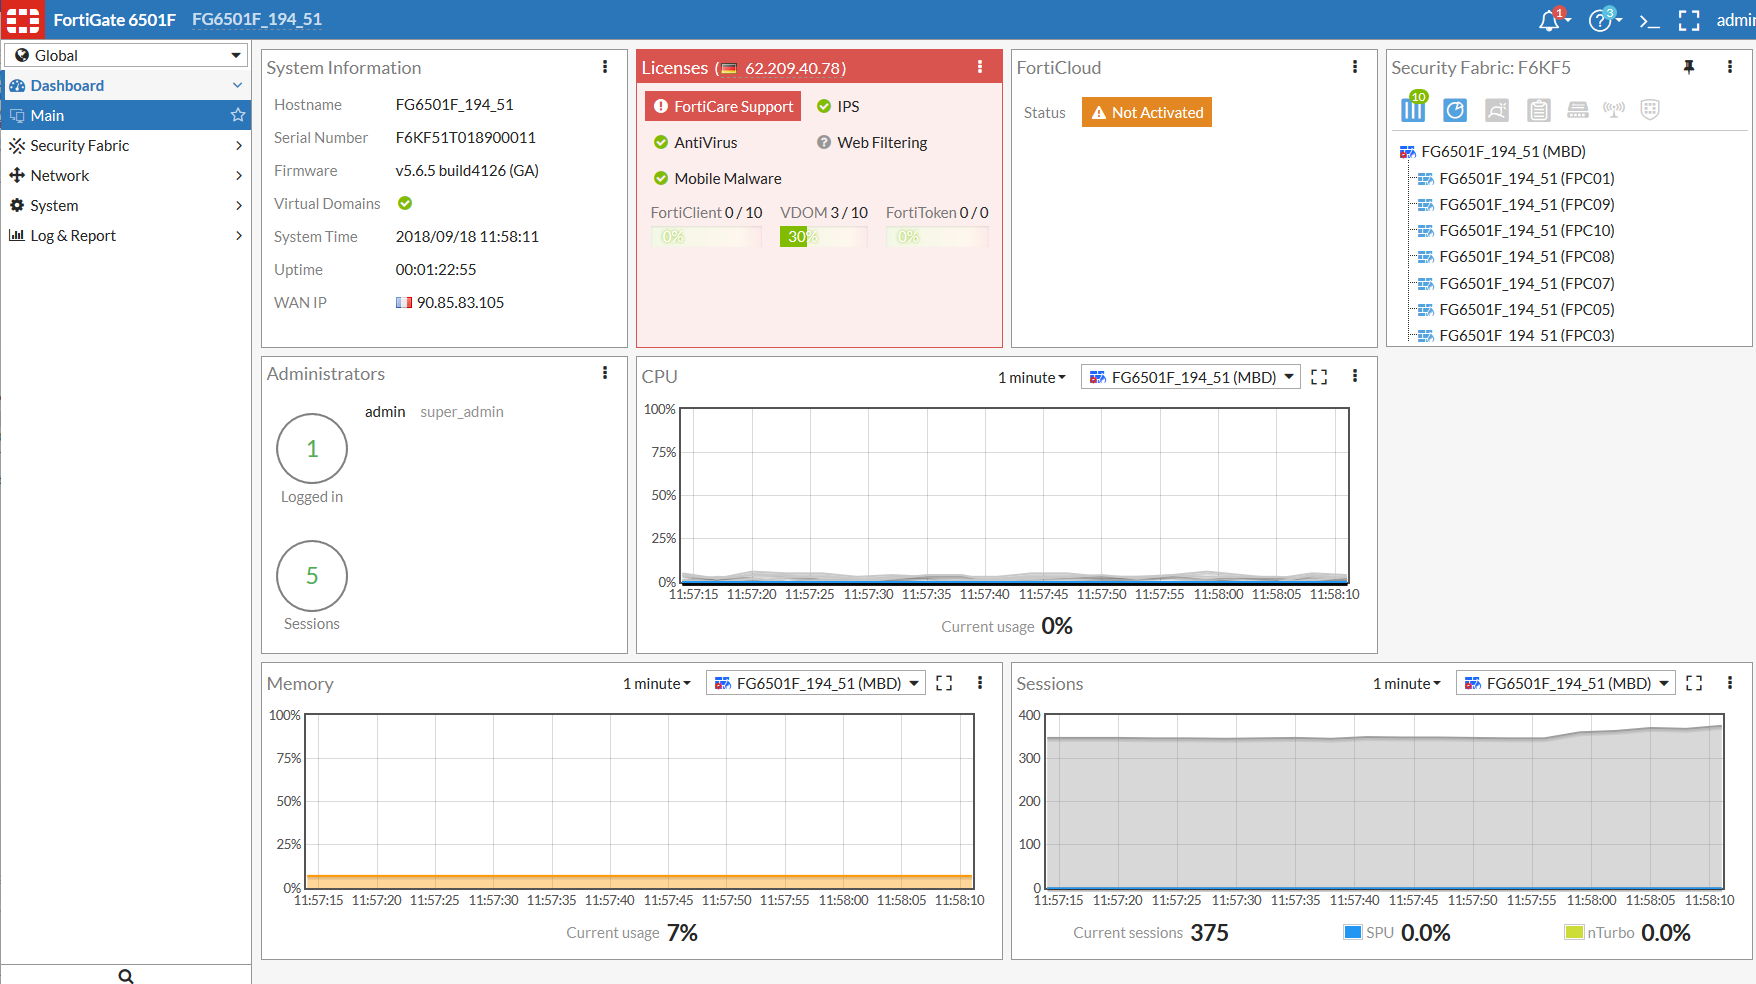Select FG6501F_194_51 (FPC09) in Fabric tree
The width and height of the screenshot is (1756, 984).
pos(1526,204)
